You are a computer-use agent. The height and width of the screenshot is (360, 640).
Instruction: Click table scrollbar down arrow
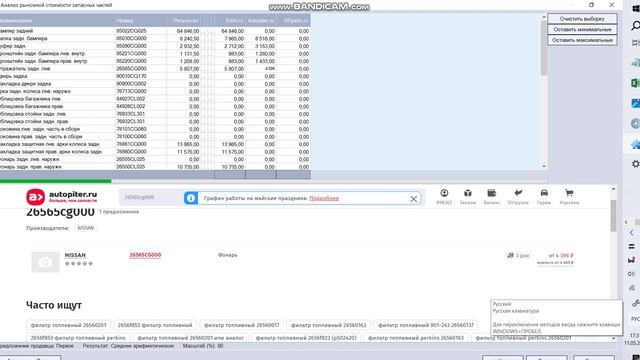(544, 166)
